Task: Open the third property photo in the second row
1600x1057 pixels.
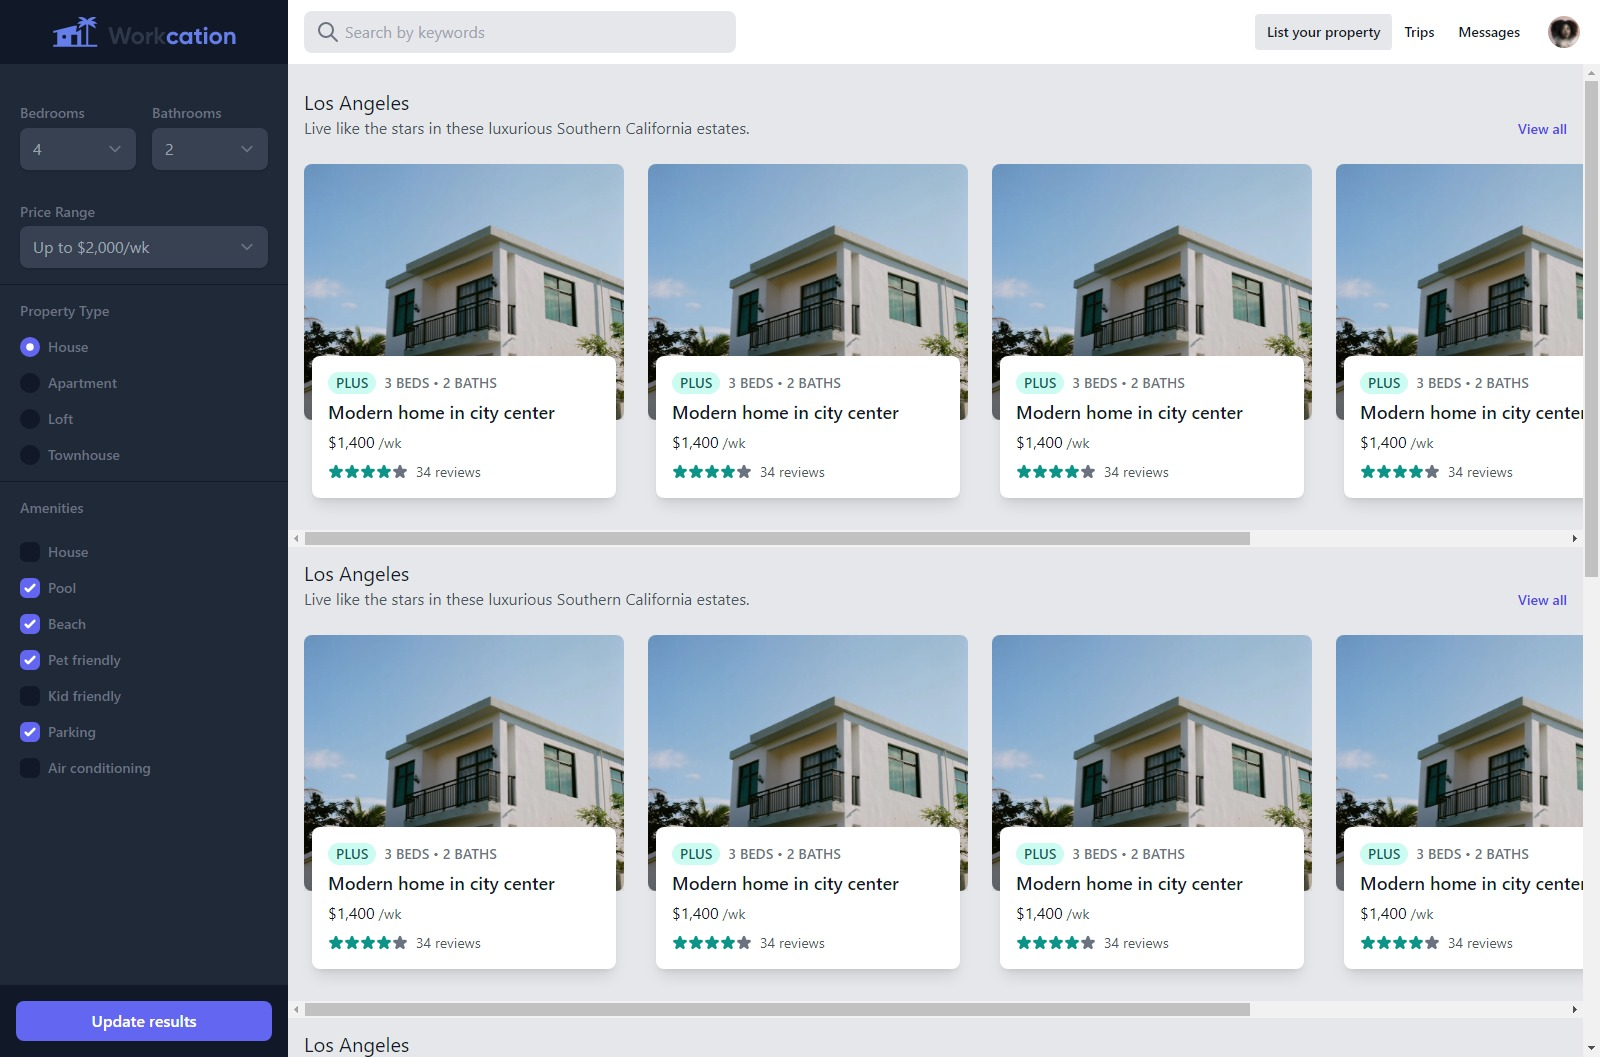Action: (1152, 731)
